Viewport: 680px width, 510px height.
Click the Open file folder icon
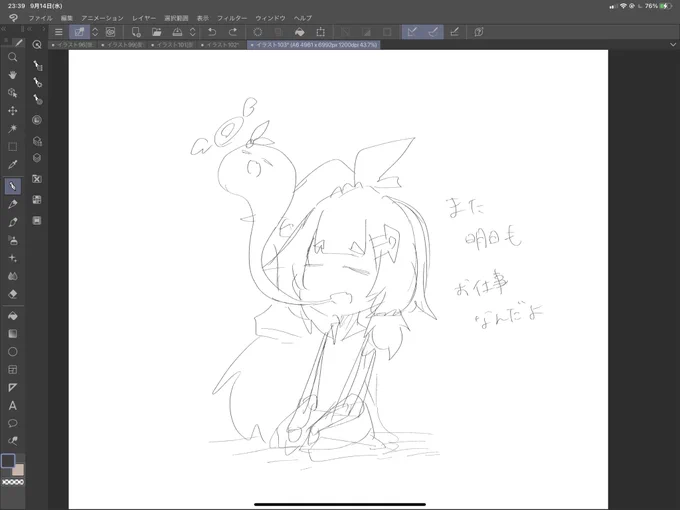[x=157, y=32]
